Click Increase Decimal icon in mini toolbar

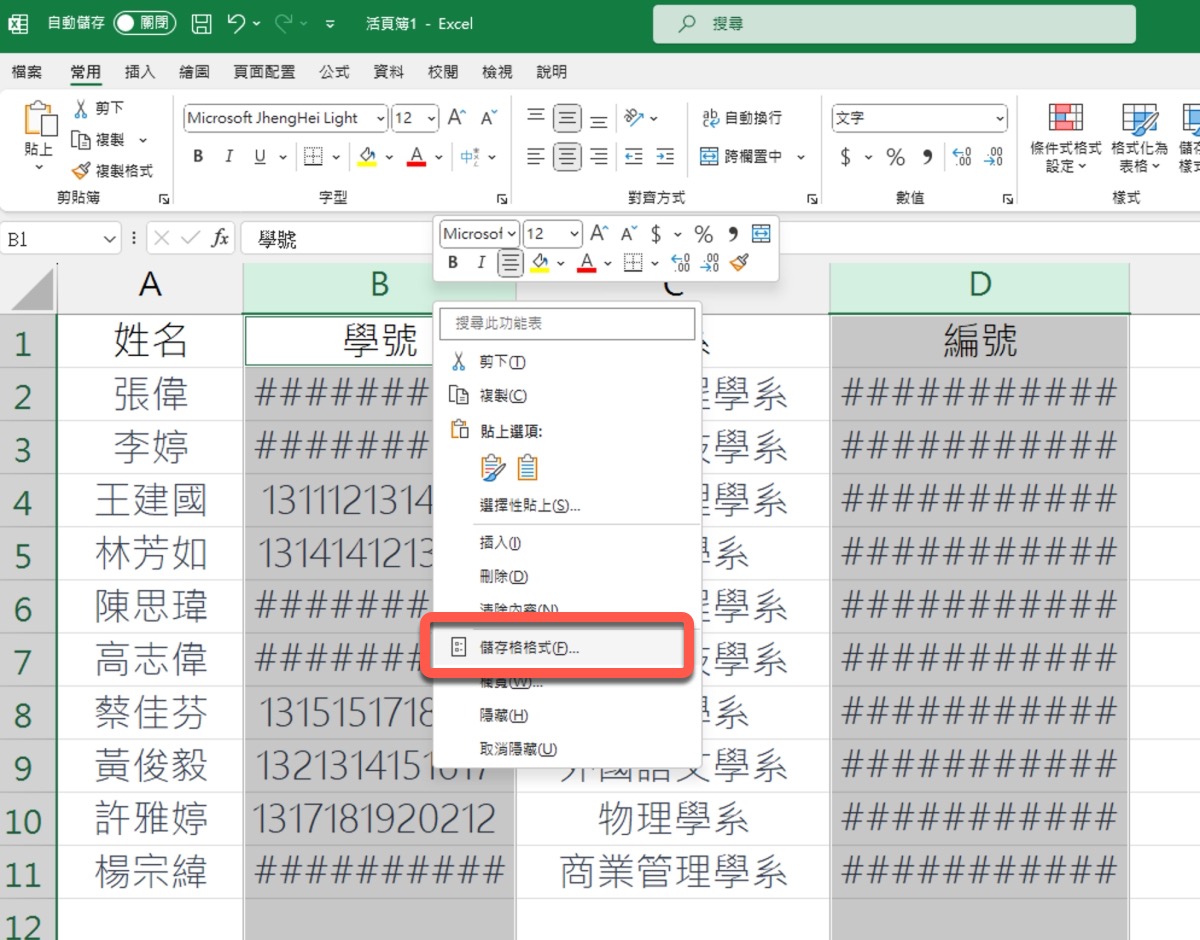(681, 263)
